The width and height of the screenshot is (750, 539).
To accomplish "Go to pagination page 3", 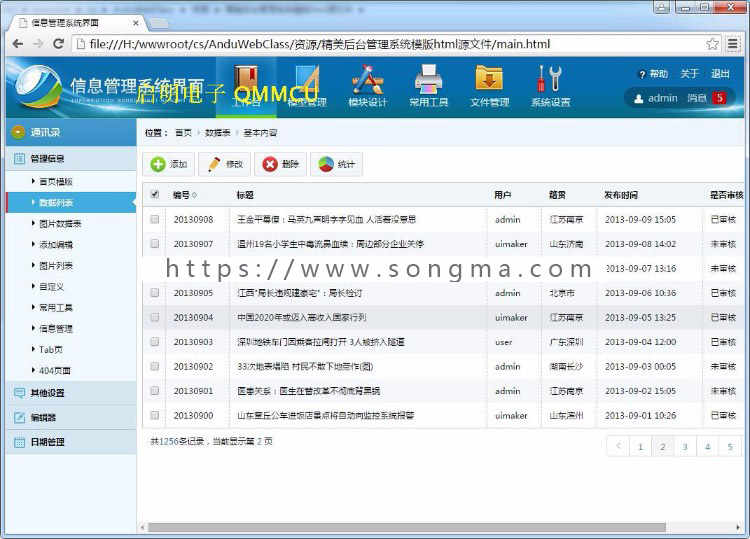I will [685, 447].
